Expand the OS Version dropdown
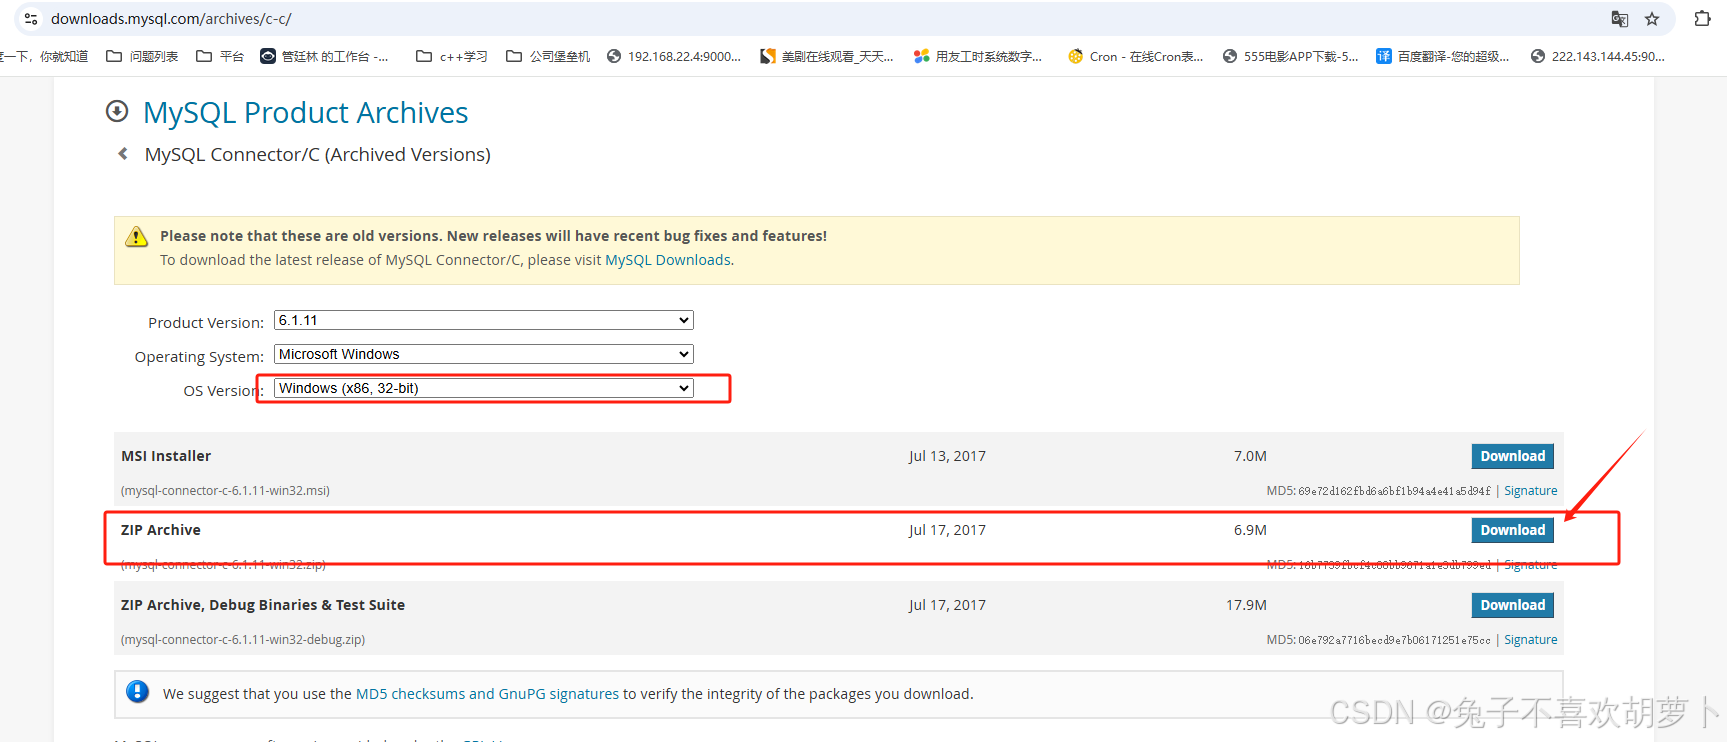1727x742 pixels. click(484, 388)
